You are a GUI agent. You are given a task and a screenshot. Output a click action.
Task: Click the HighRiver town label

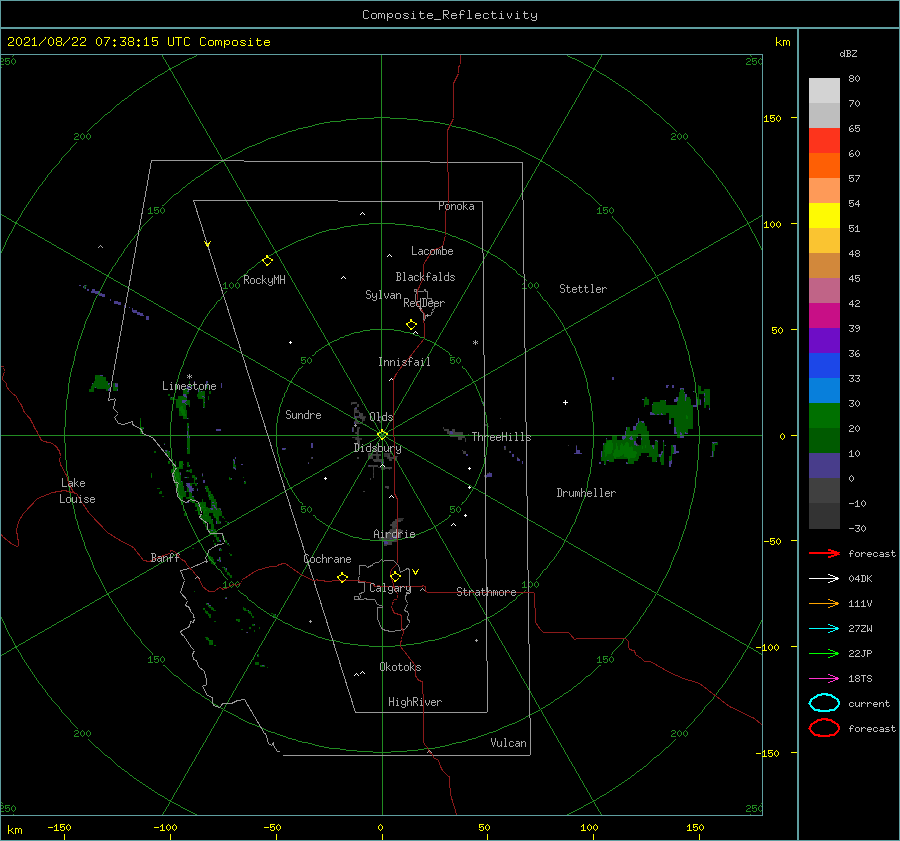(x=414, y=702)
